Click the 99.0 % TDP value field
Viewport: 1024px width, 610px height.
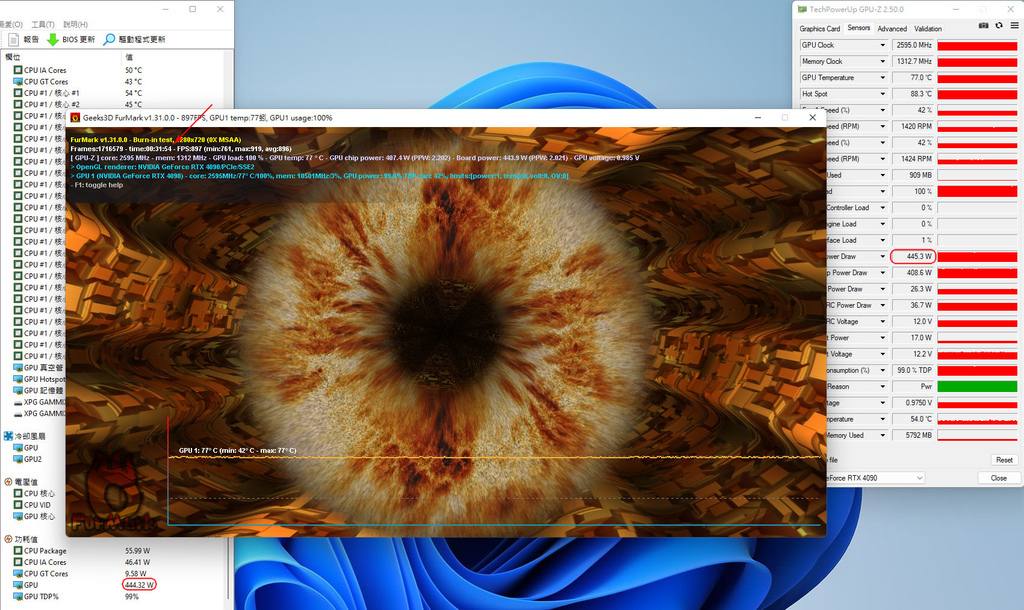click(914, 370)
